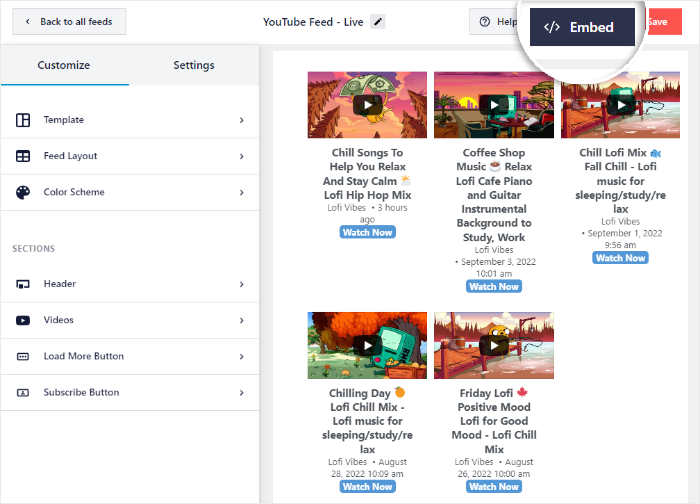700x504 pixels.
Task: Open the Chill Lofi Mix Fall Chill title
Action: [621, 181]
